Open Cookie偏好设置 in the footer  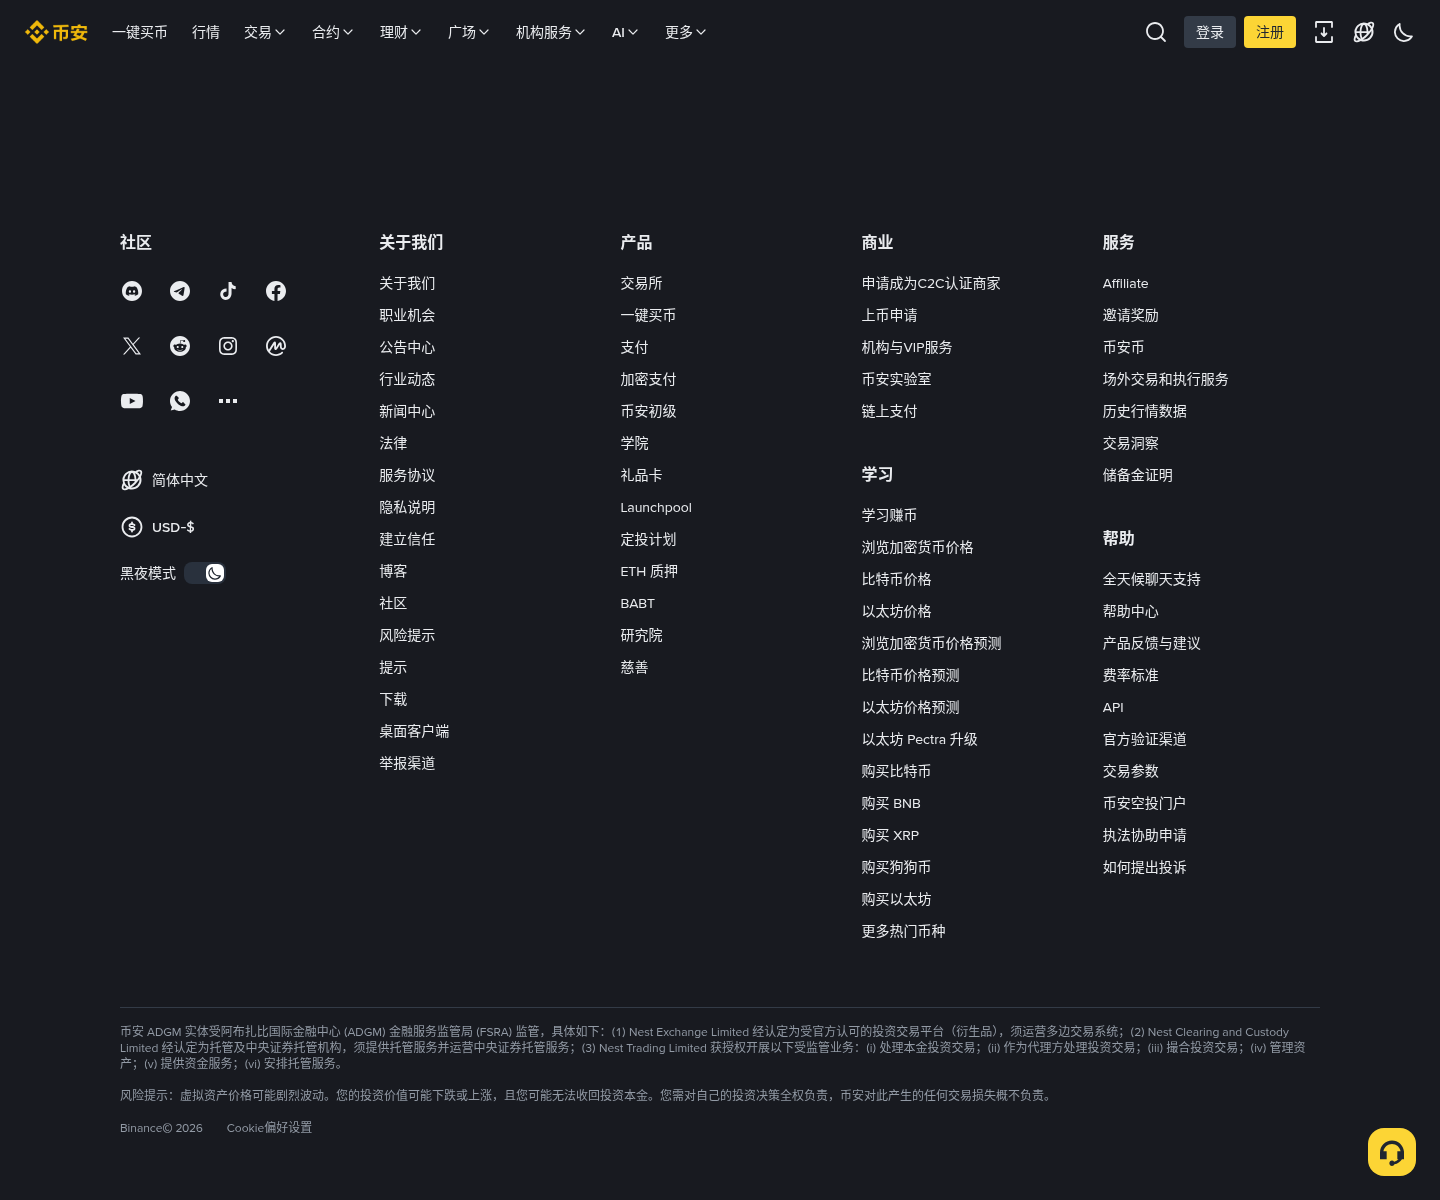(269, 1127)
